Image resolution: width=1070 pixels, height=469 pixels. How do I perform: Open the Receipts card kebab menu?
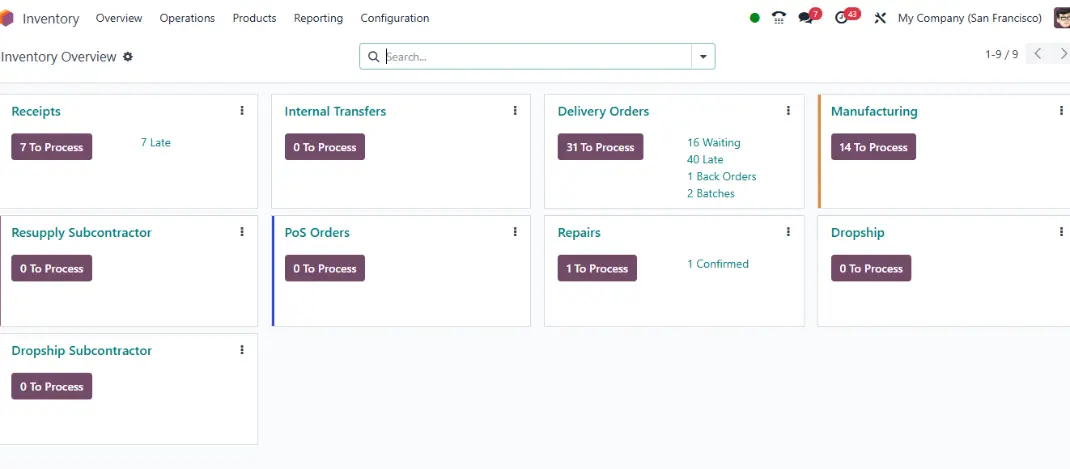242,111
